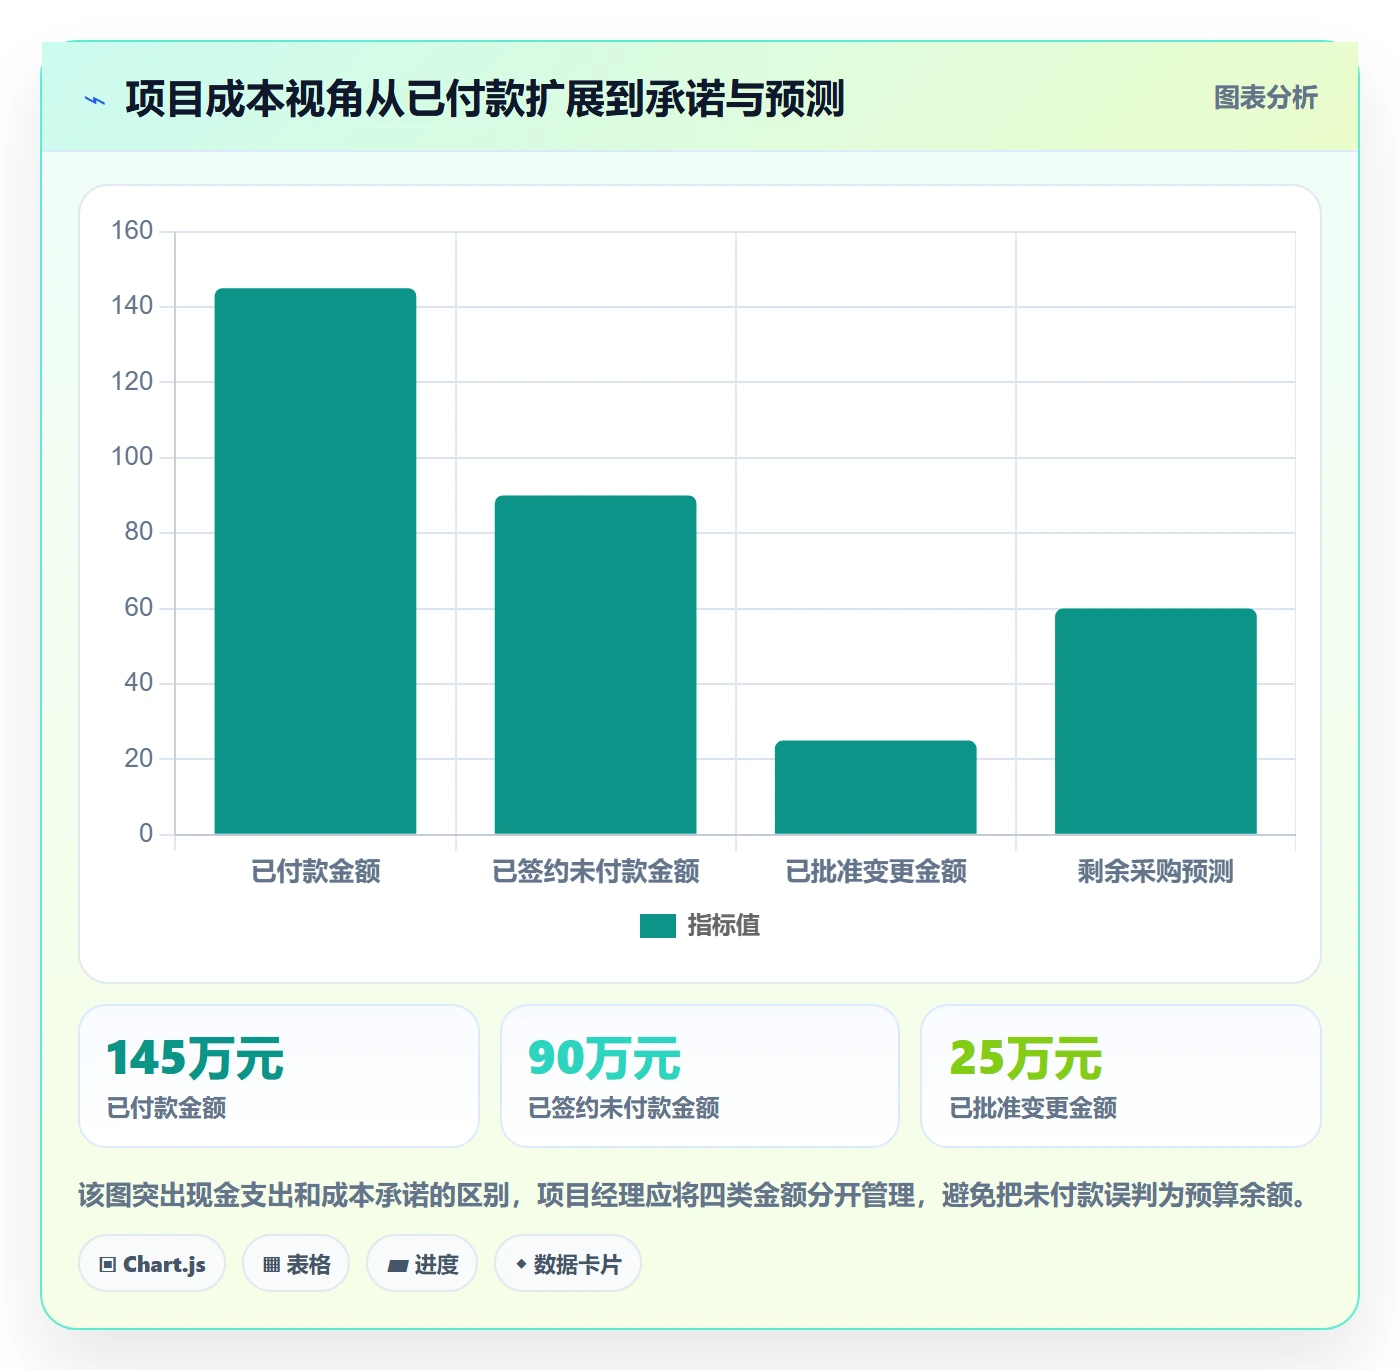Select the 表格 tag chip
This screenshot has height=1370, width=1400.
click(296, 1264)
